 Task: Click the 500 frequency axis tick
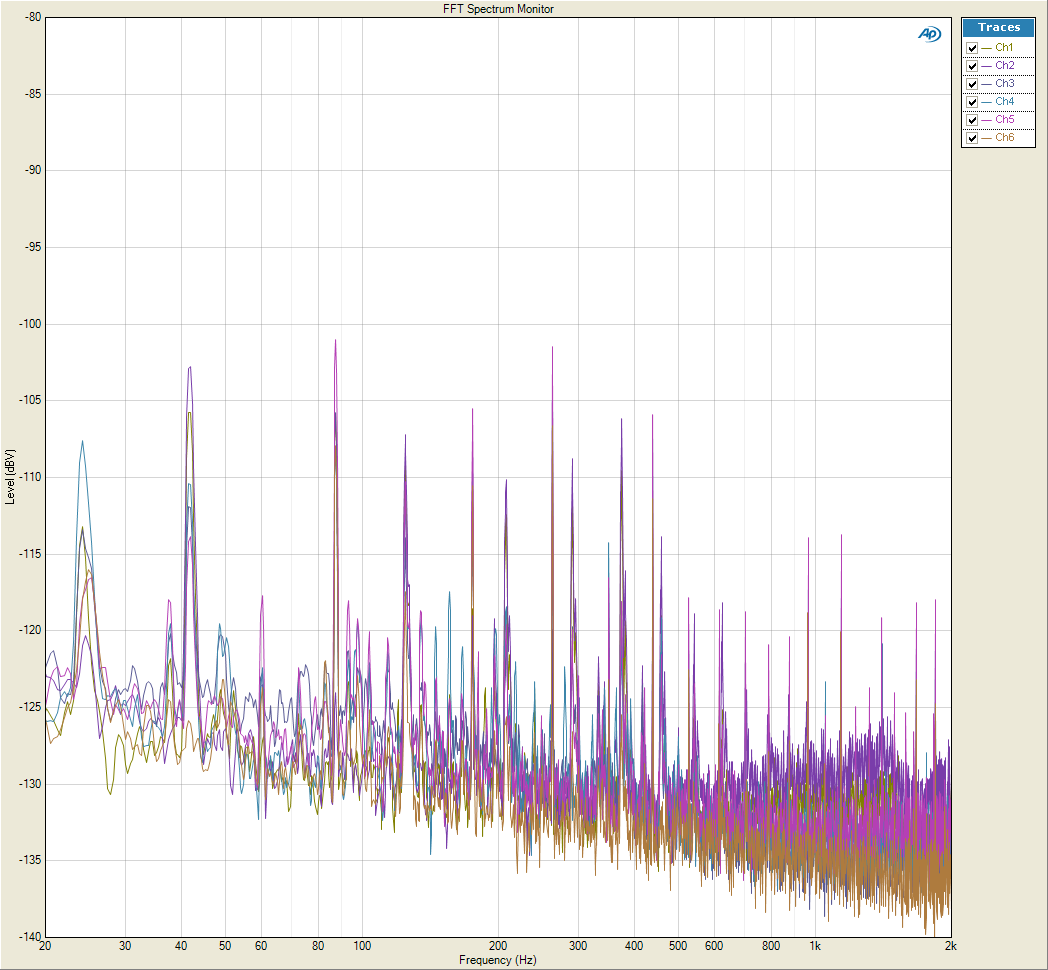coord(678,946)
